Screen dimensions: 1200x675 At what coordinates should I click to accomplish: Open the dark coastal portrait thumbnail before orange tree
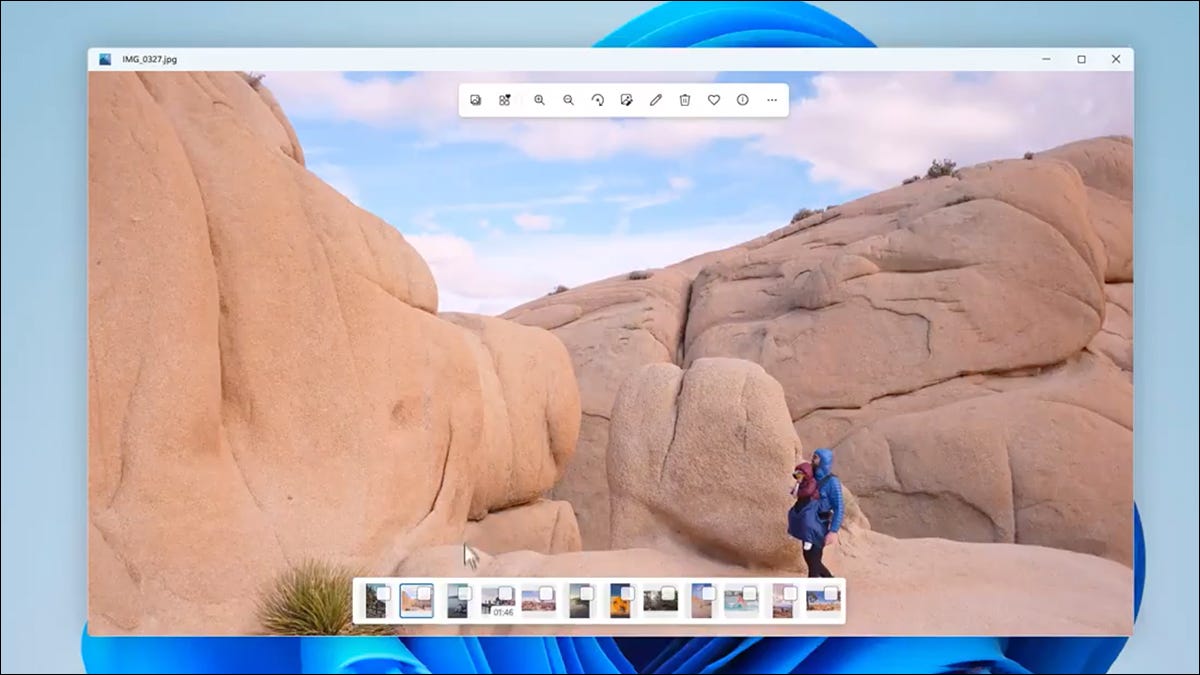(x=580, y=601)
